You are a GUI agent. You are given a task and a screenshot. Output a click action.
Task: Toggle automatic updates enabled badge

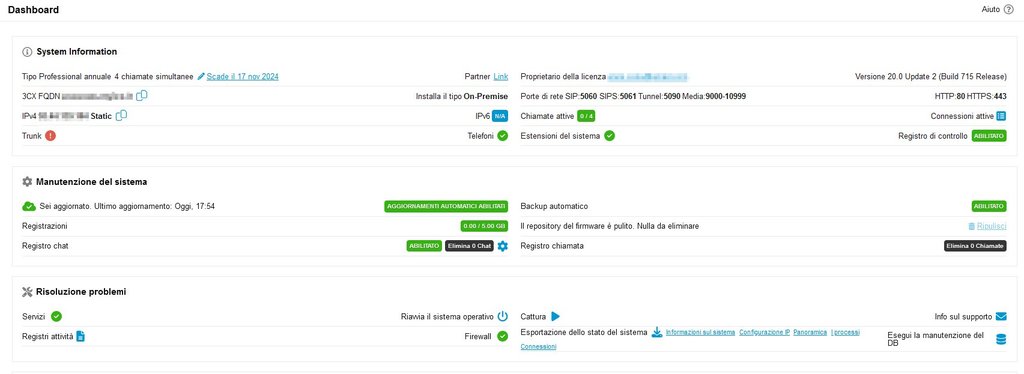[x=446, y=206]
